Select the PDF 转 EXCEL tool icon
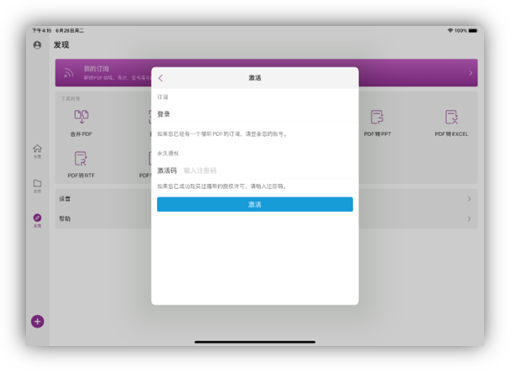This screenshot has width=509, height=371. (x=451, y=117)
